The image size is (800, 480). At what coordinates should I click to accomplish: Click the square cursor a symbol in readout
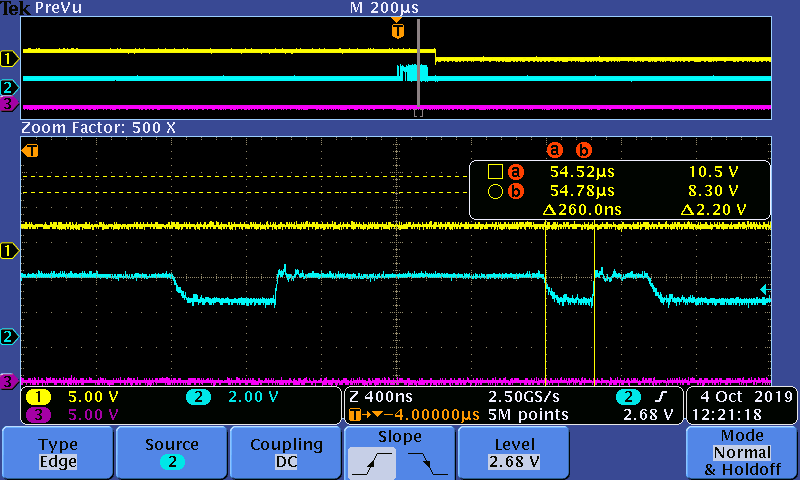[495, 172]
